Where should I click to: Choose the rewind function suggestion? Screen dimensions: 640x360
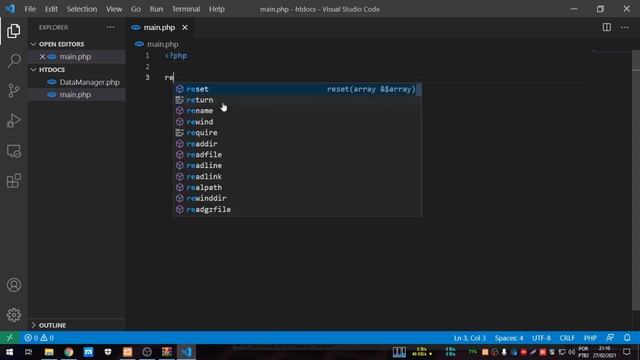point(297,122)
